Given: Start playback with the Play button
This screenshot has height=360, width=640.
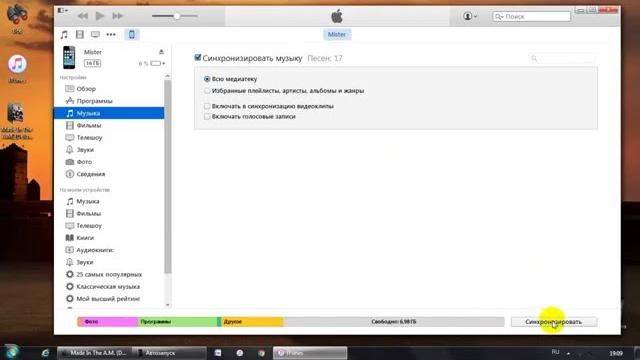Looking at the screenshot, I should [100, 16].
